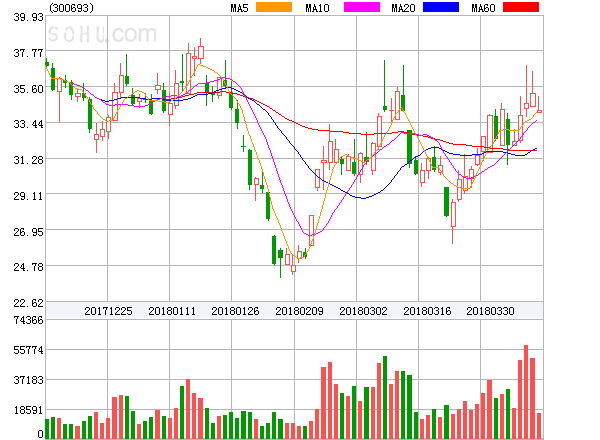Click the tallest red volume bar
Viewport: 600px width, 440px height.
(x=526, y=392)
